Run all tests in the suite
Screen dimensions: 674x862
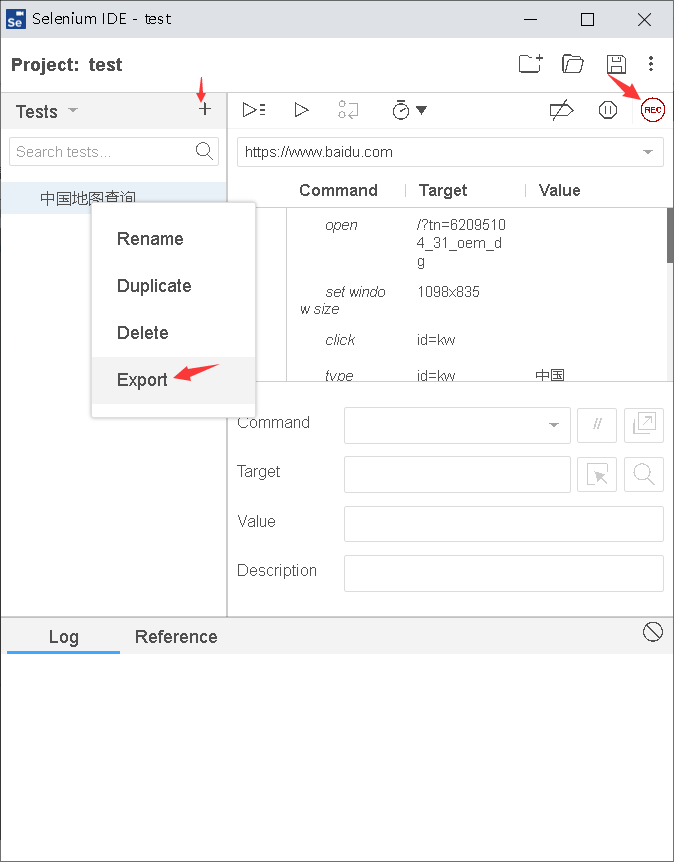click(254, 110)
